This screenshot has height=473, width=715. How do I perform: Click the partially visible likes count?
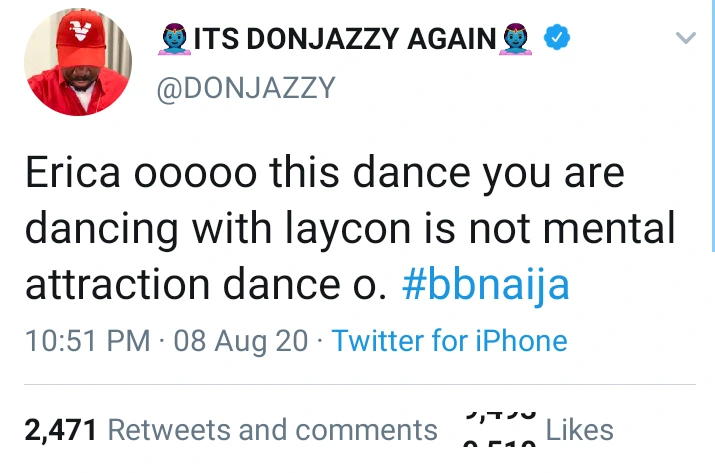503,430
